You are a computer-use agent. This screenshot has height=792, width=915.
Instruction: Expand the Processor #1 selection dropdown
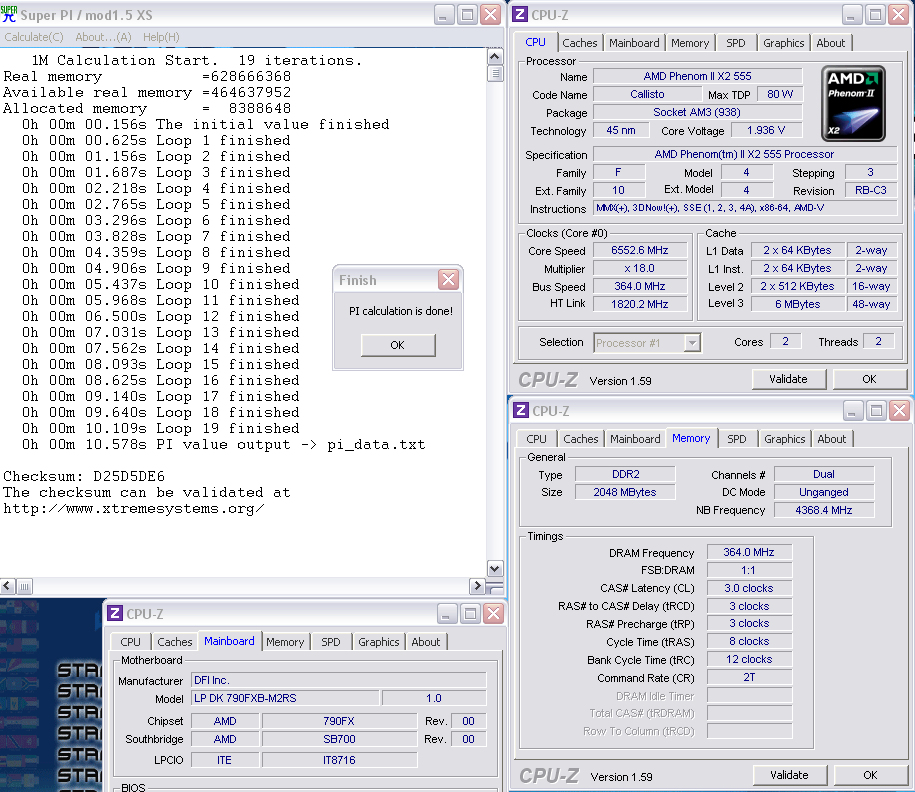692,343
